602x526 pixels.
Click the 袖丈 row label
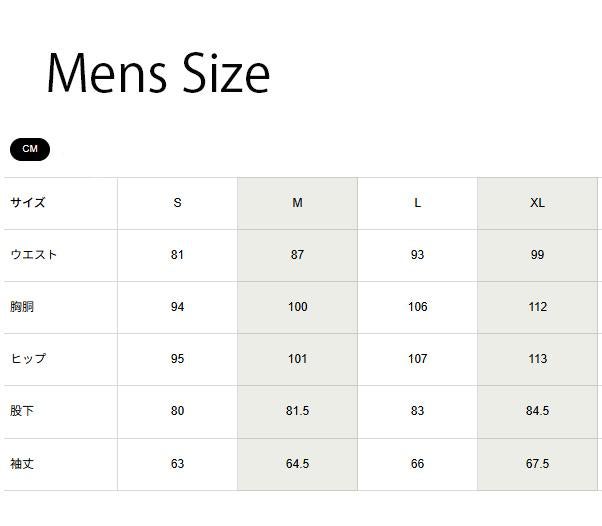pyautogui.click(x=22, y=464)
